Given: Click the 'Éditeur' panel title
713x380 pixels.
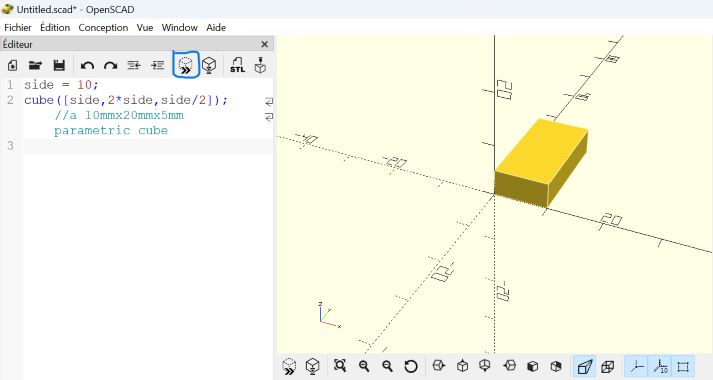Looking at the screenshot, I should click(x=18, y=44).
